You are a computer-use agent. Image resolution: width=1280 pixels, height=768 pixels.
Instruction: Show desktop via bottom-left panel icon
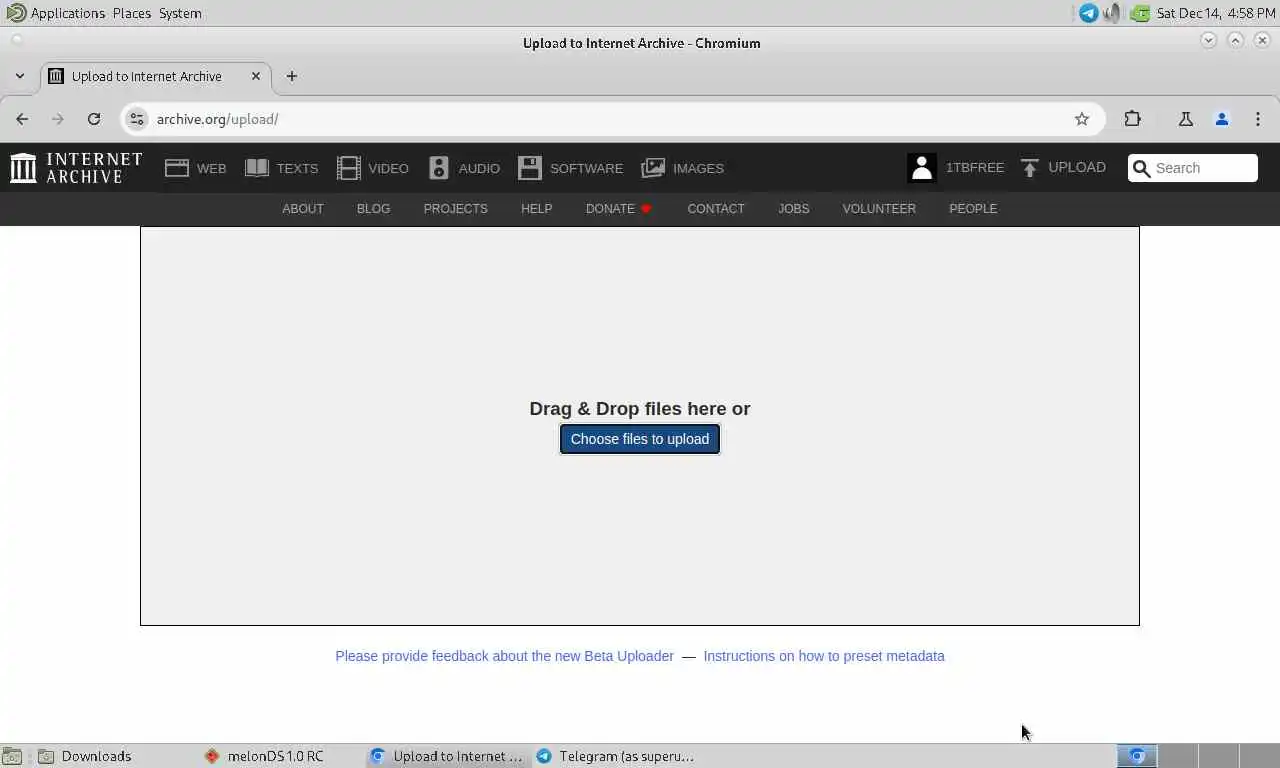[x=12, y=756]
